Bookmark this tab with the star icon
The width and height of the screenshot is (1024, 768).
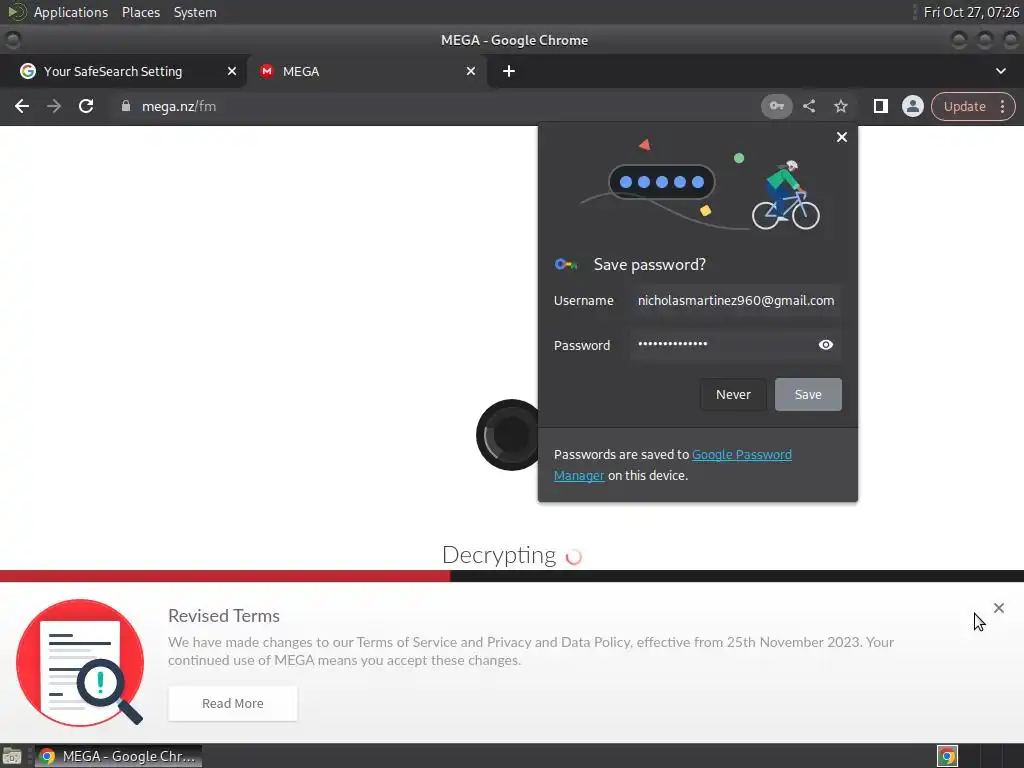(840, 106)
